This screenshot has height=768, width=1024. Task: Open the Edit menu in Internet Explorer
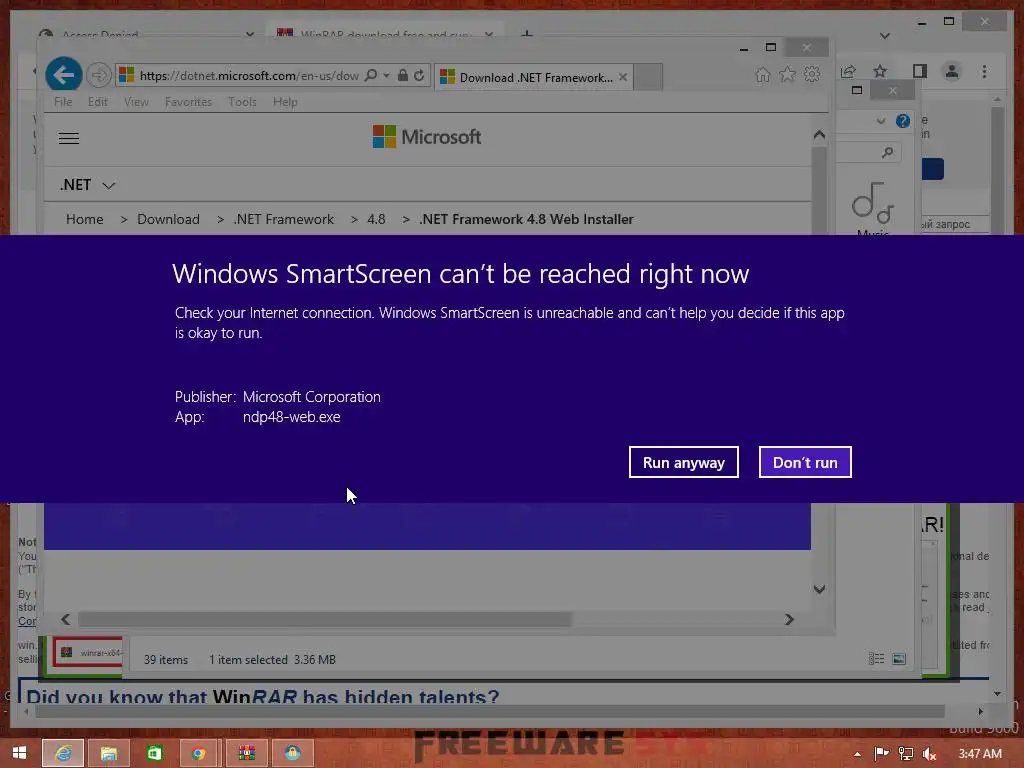click(x=97, y=102)
